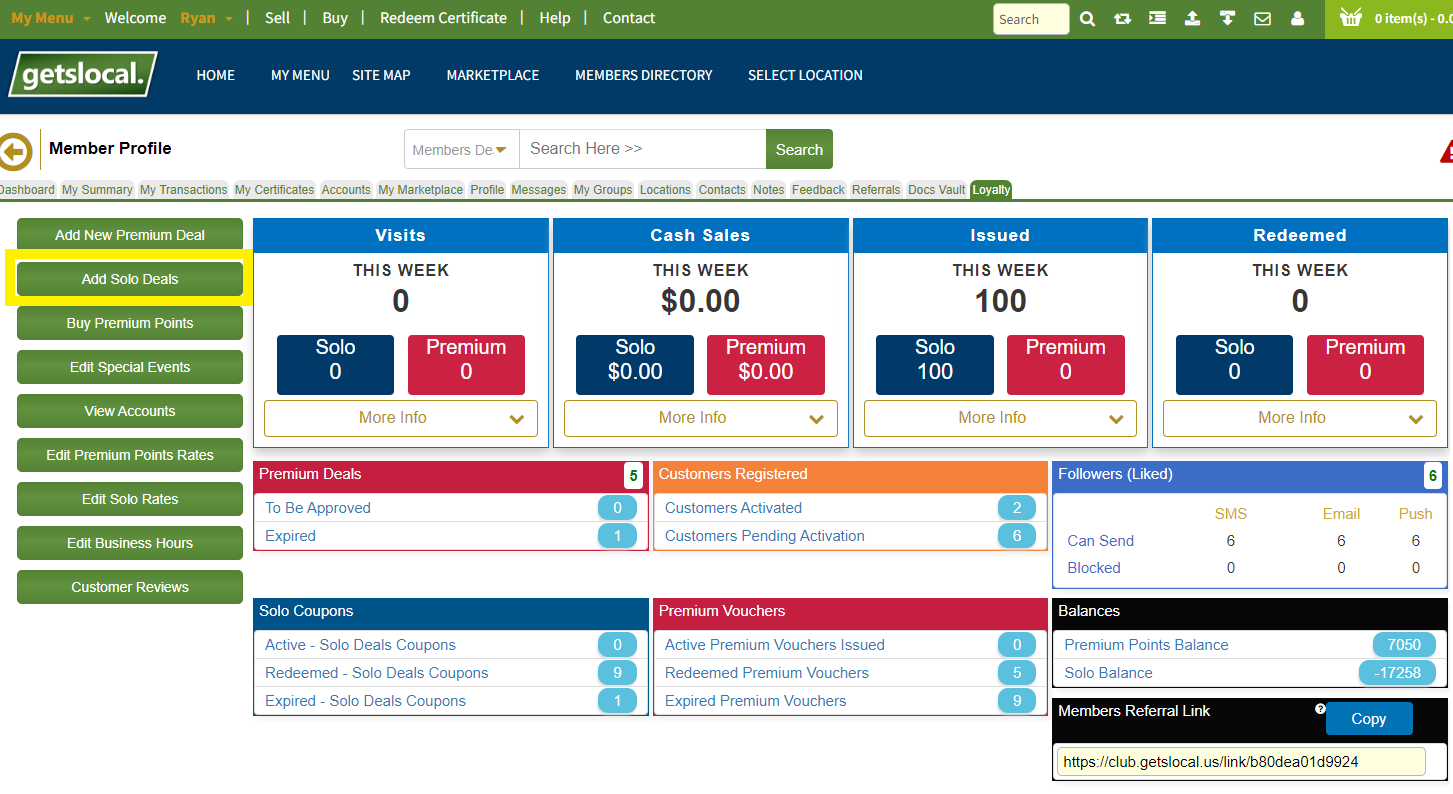Click the gold back arrow circle icon
The width and height of the screenshot is (1453, 794).
point(15,152)
